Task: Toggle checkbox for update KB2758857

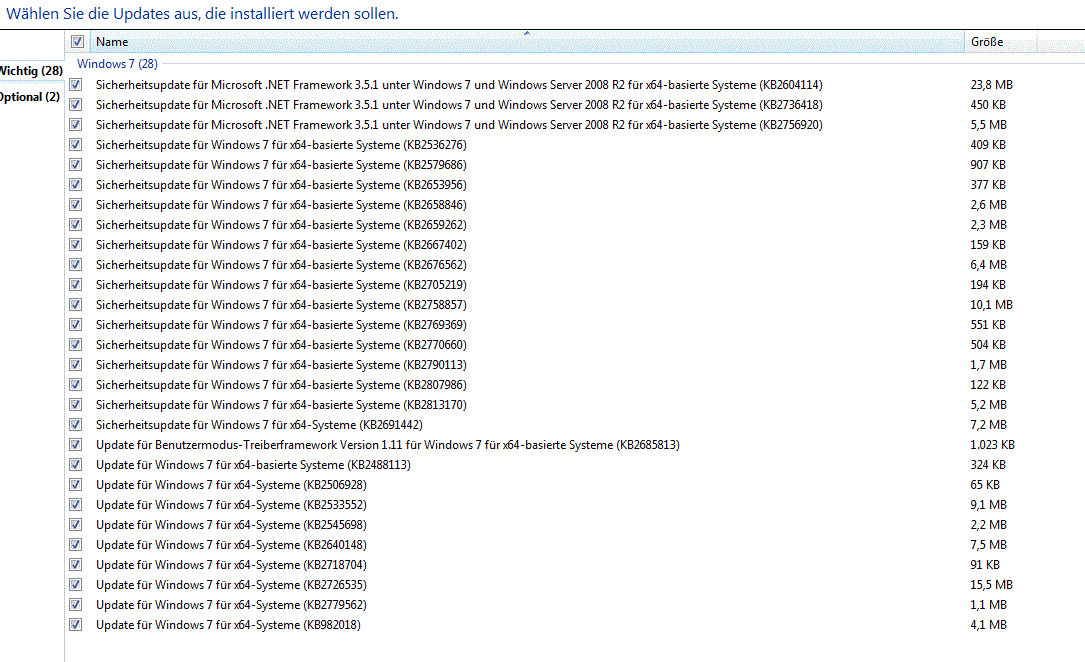Action: coord(76,304)
